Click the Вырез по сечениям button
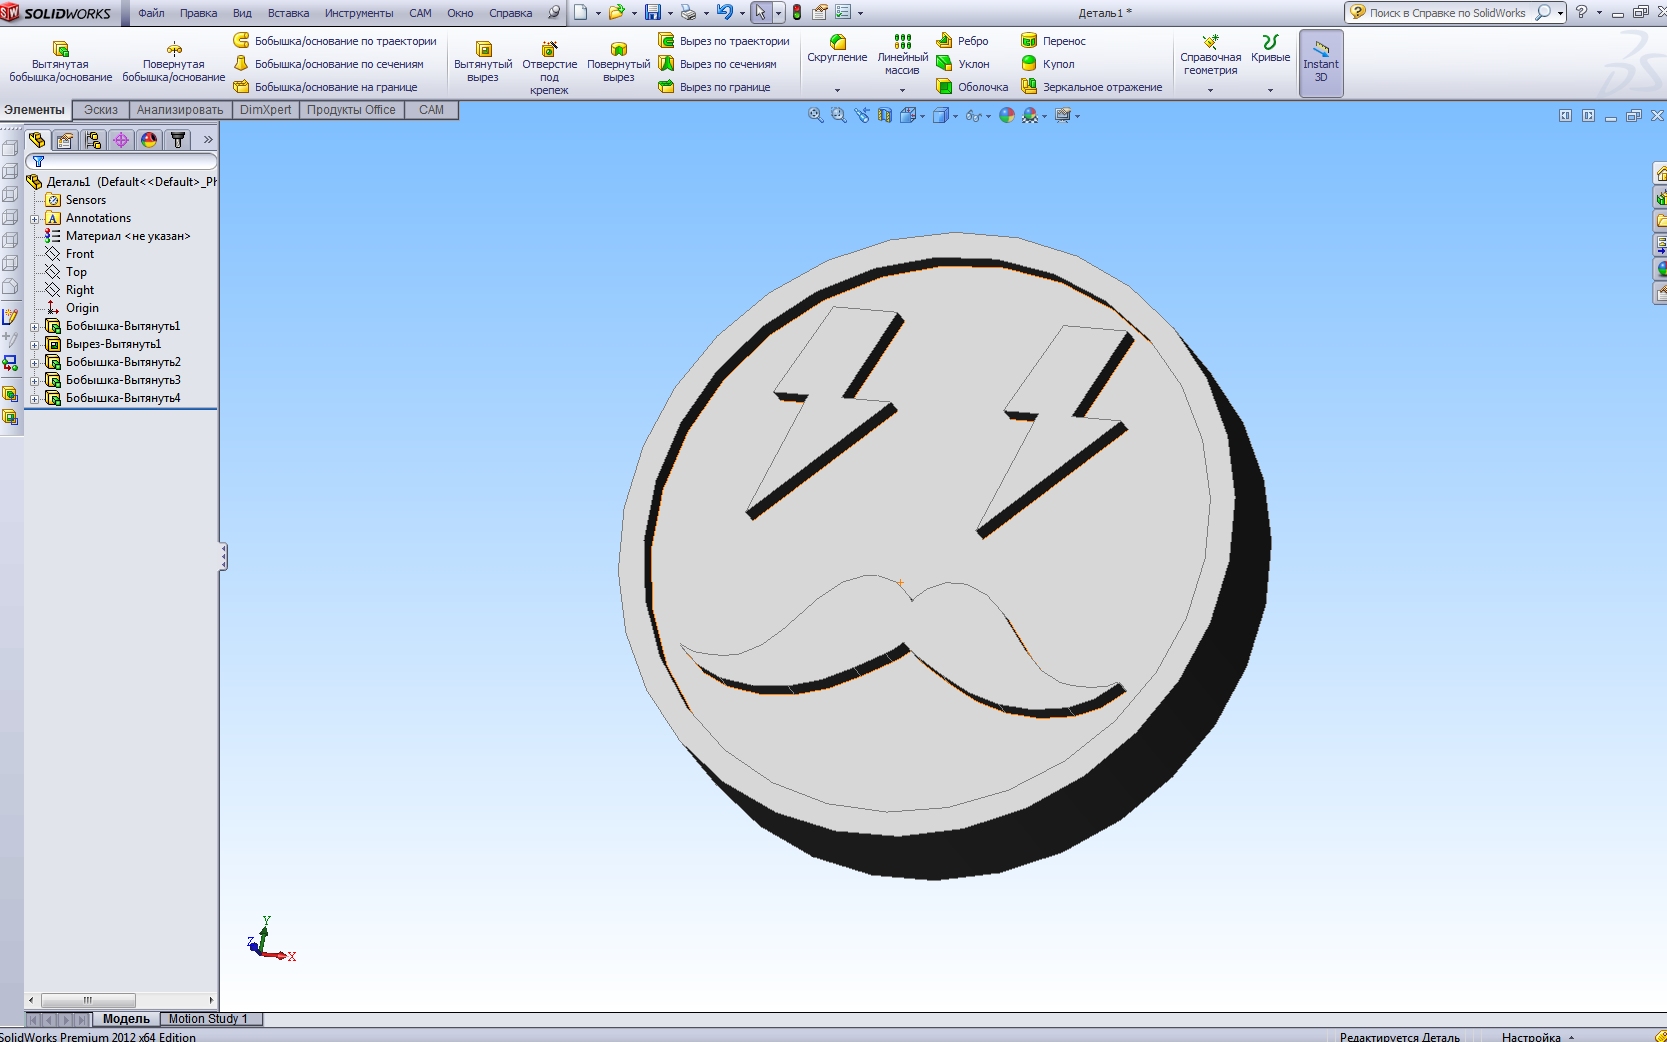Viewport: 1667px width, 1042px height. click(x=717, y=64)
